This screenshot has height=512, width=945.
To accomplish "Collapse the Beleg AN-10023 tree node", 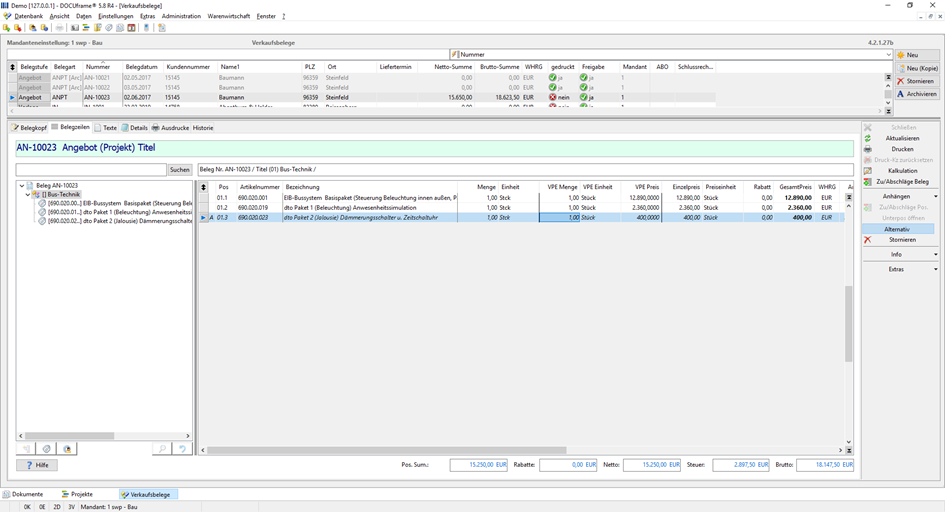I will pos(22,186).
